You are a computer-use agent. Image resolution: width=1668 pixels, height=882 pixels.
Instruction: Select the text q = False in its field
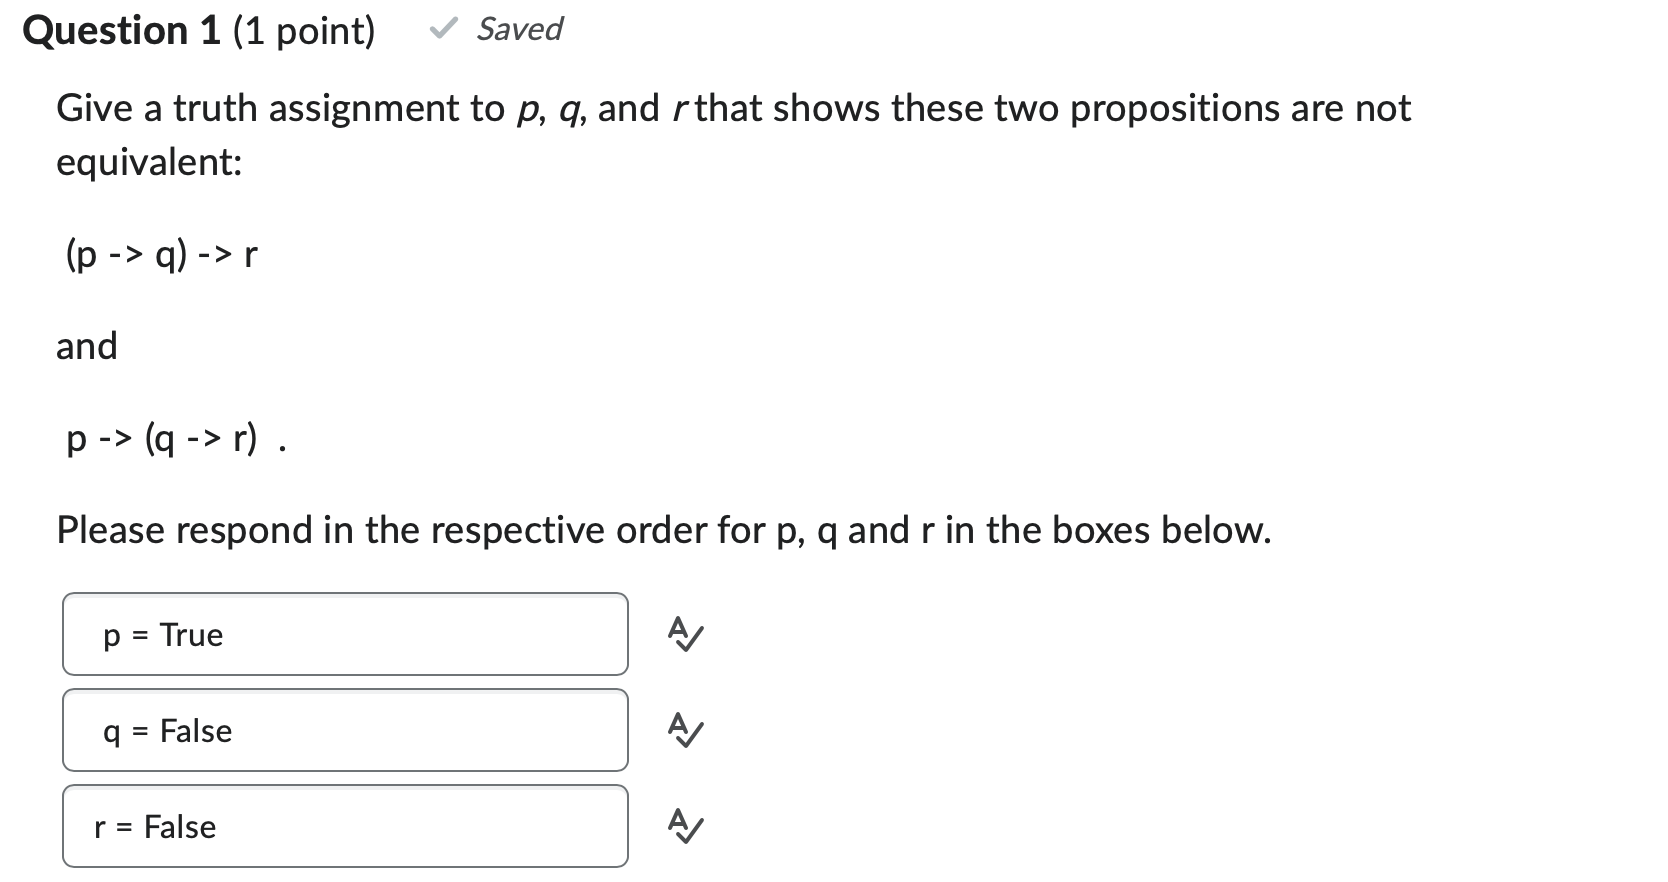click(x=168, y=730)
